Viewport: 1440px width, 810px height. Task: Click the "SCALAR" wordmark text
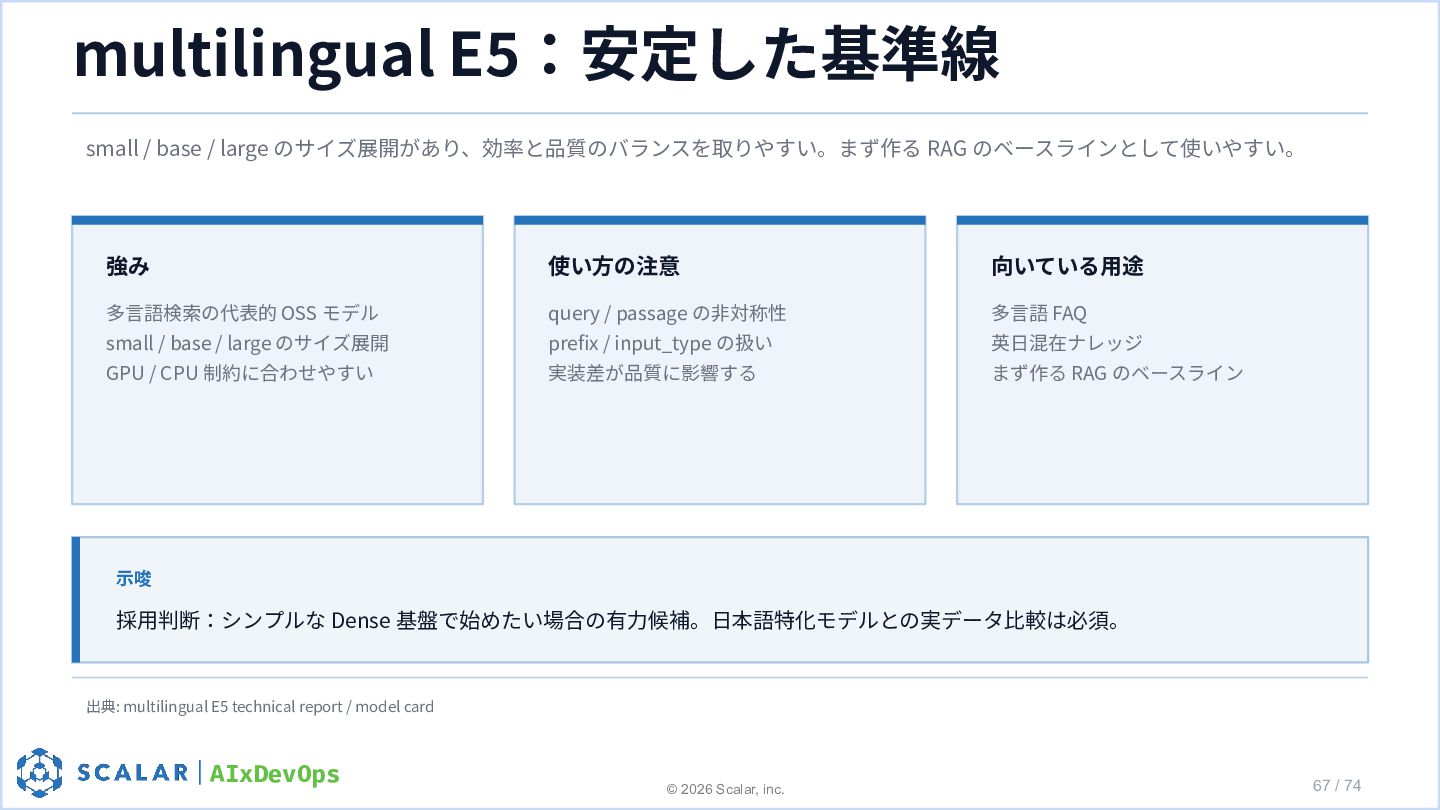pos(133,772)
